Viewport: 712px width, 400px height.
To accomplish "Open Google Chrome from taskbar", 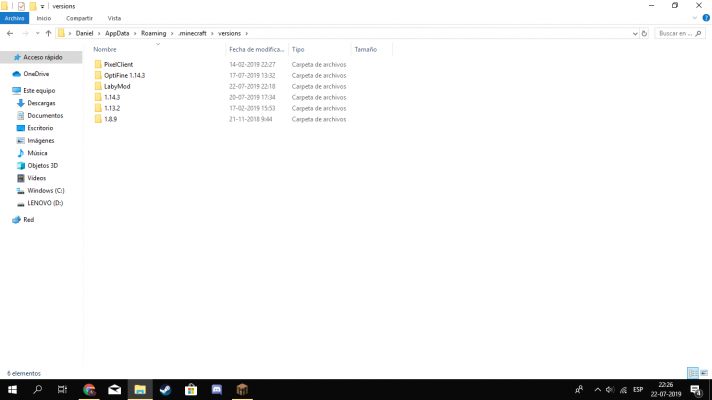I will coord(89,390).
